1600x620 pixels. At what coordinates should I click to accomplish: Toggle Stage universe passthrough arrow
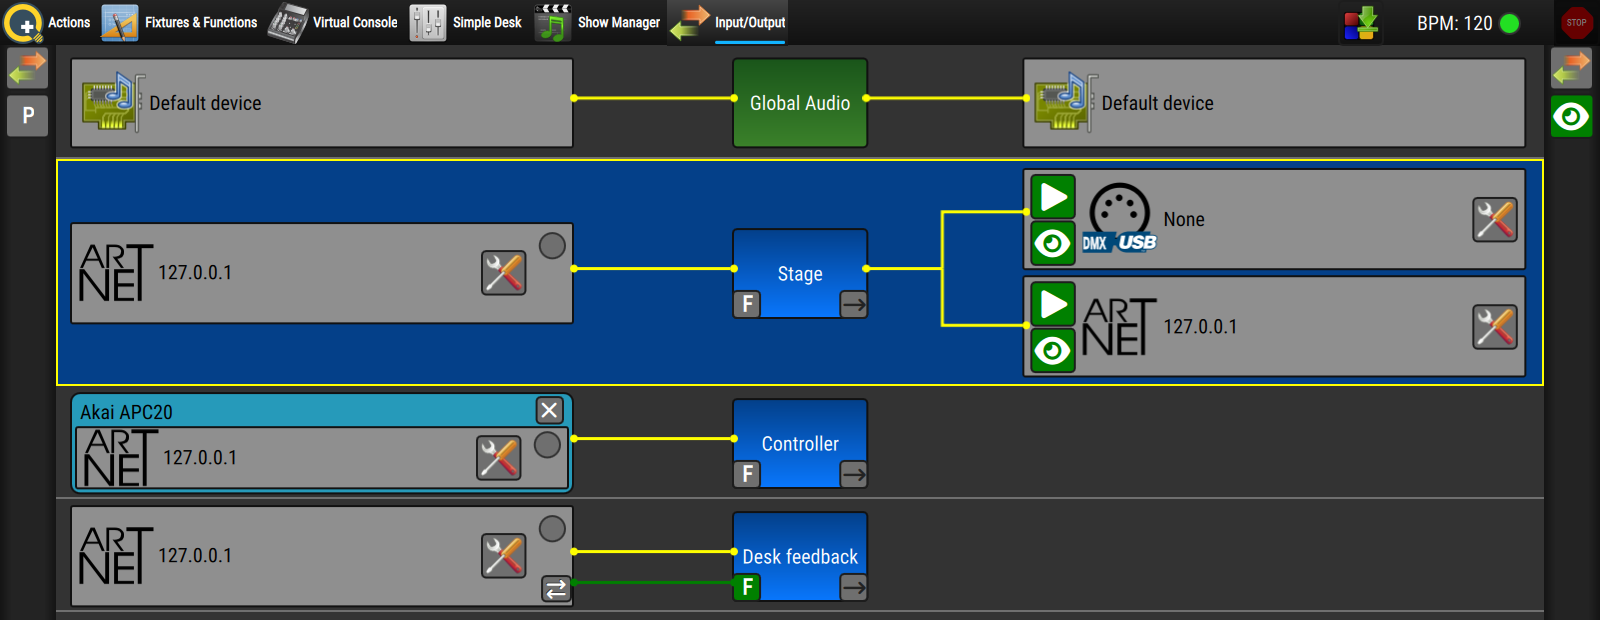[853, 304]
